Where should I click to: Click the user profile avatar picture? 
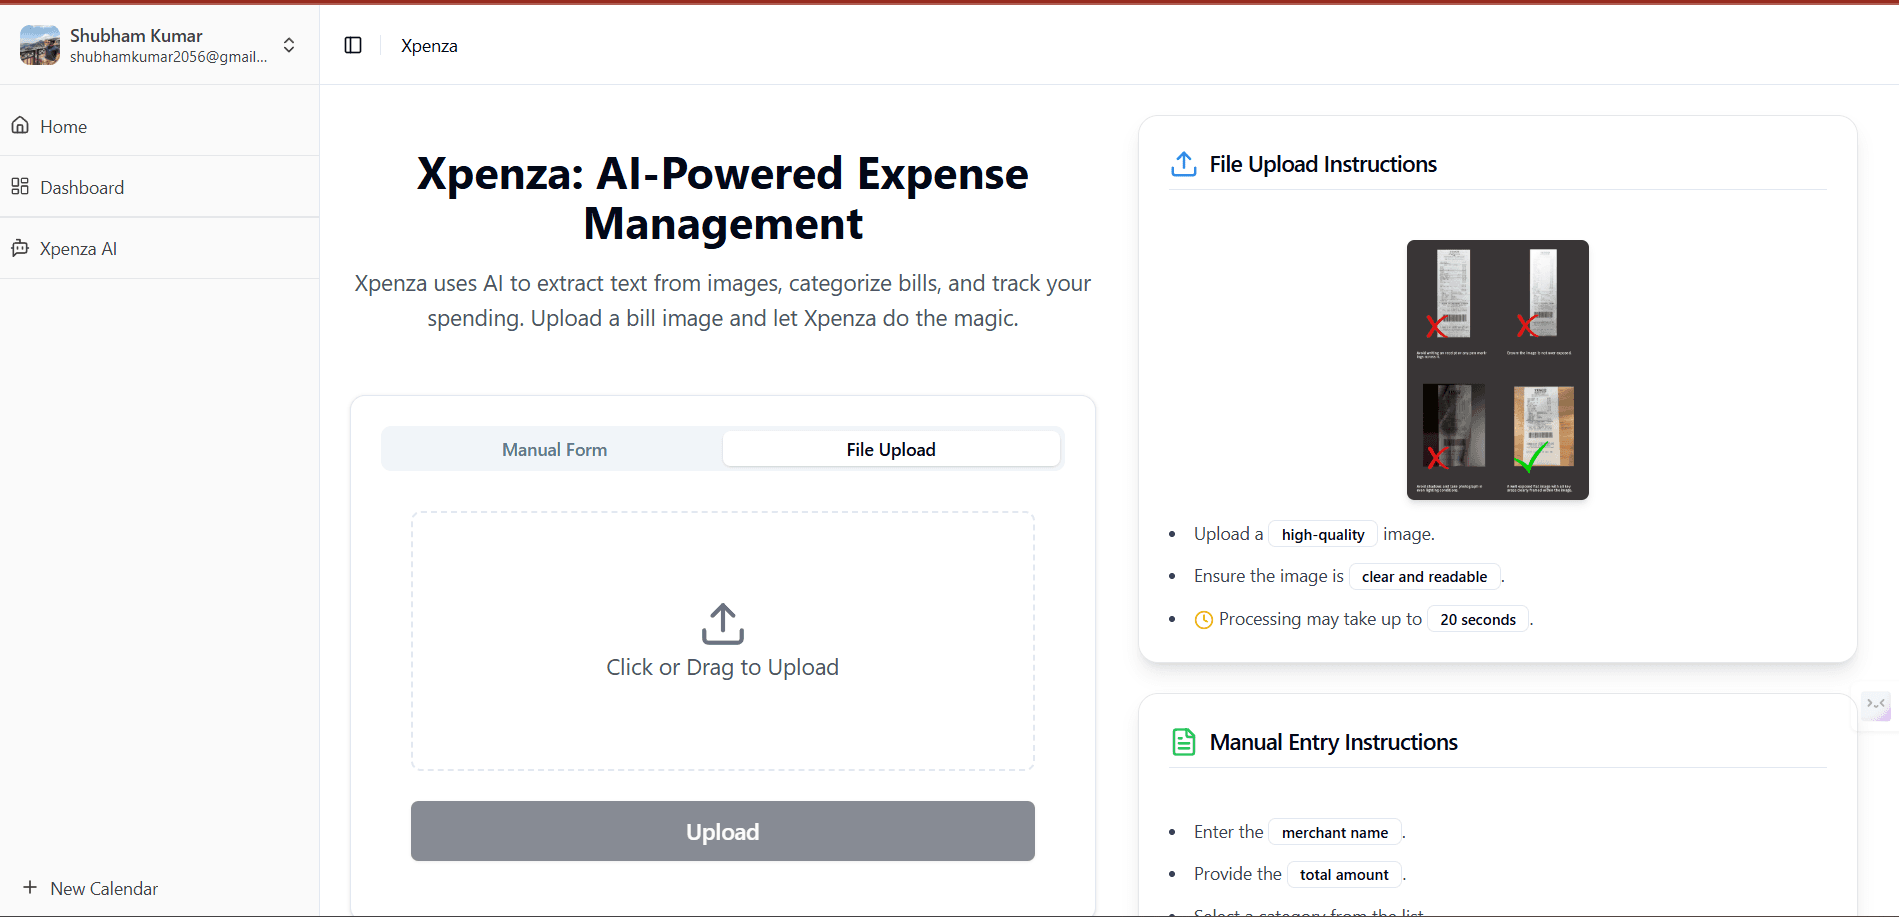click(x=40, y=45)
